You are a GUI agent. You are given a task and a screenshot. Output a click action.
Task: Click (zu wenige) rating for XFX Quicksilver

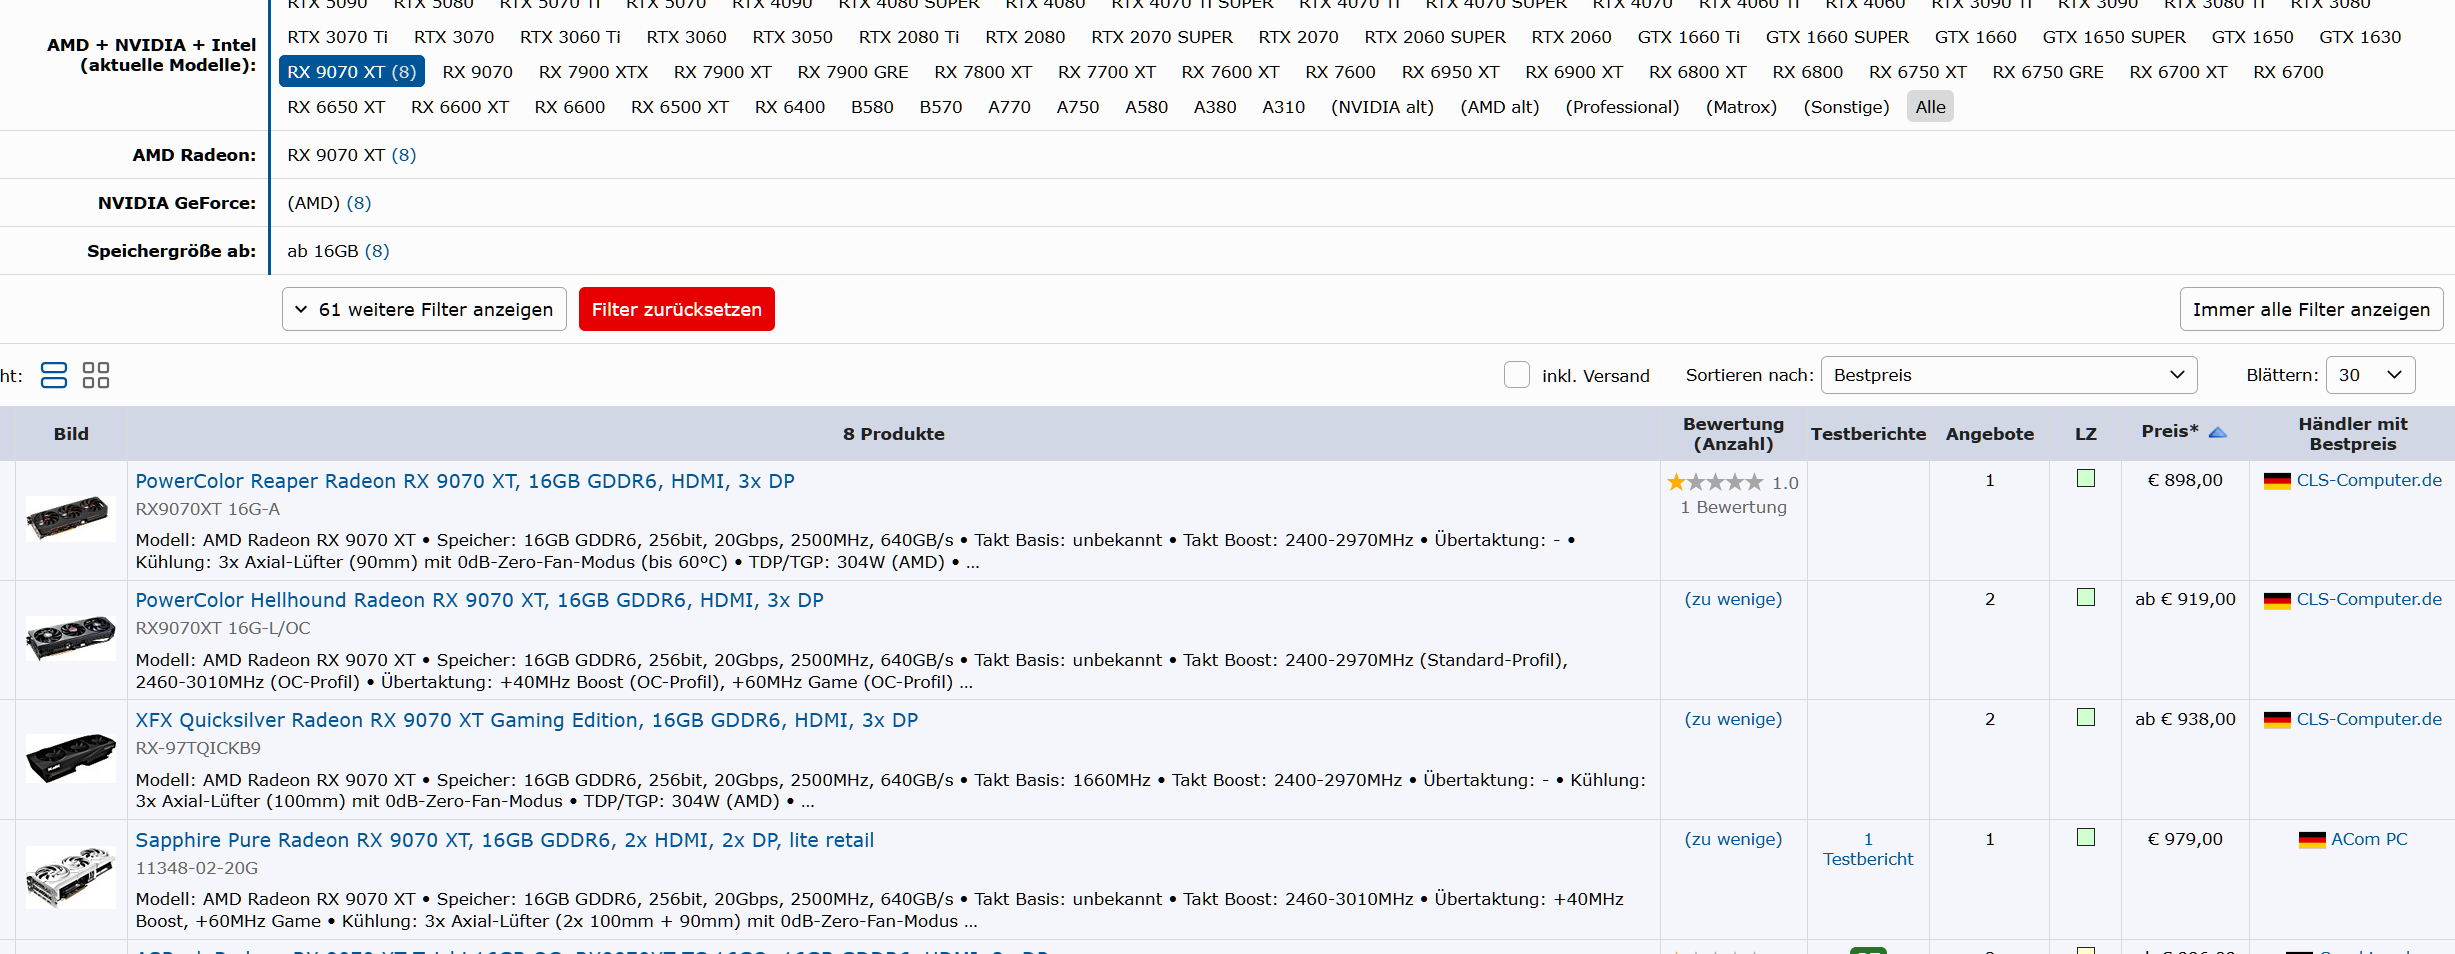[x=1733, y=719]
